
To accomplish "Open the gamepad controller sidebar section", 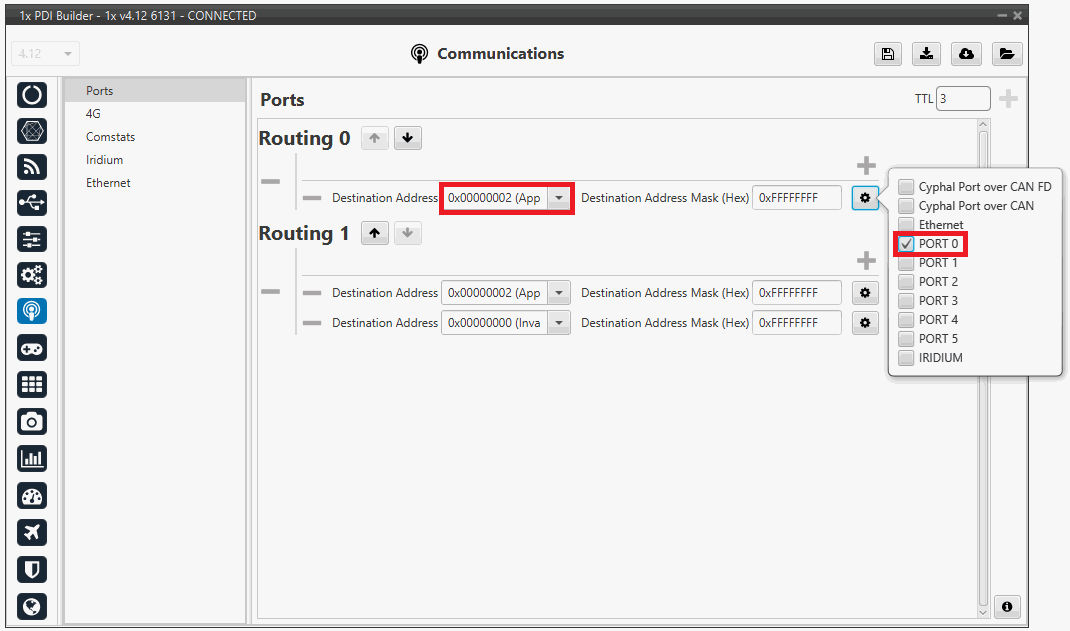I will [x=32, y=348].
